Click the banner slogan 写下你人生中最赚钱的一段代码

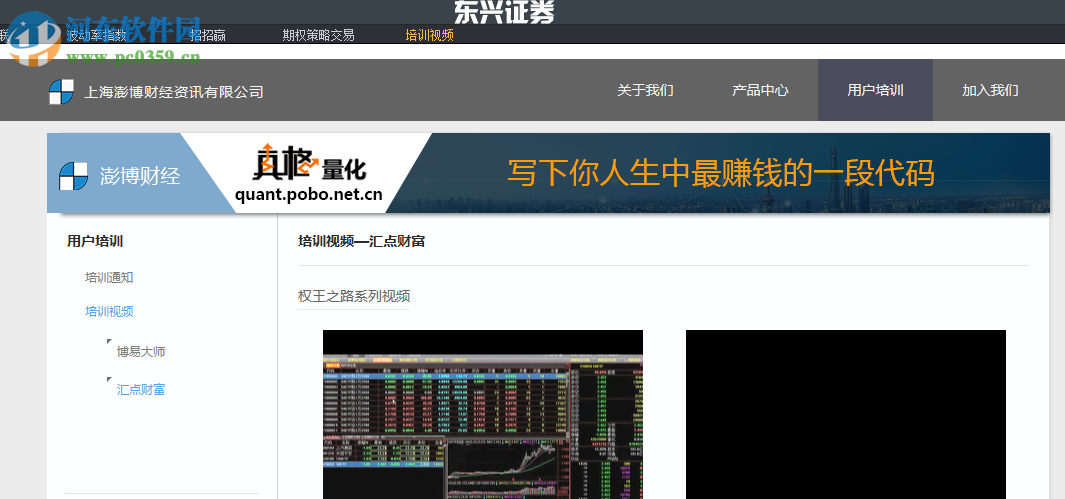pyautogui.click(x=721, y=173)
